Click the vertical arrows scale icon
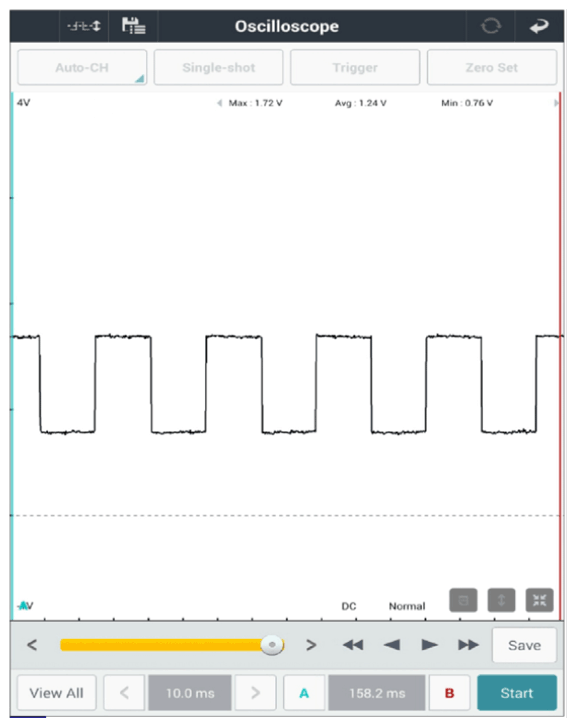The width and height of the screenshot is (576, 727). [501, 600]
